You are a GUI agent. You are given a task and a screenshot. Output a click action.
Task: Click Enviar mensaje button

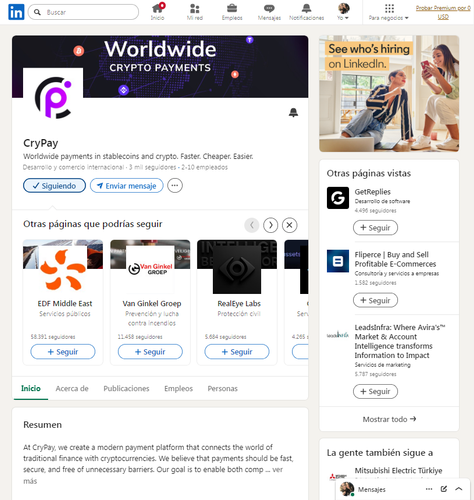point(127,186)
